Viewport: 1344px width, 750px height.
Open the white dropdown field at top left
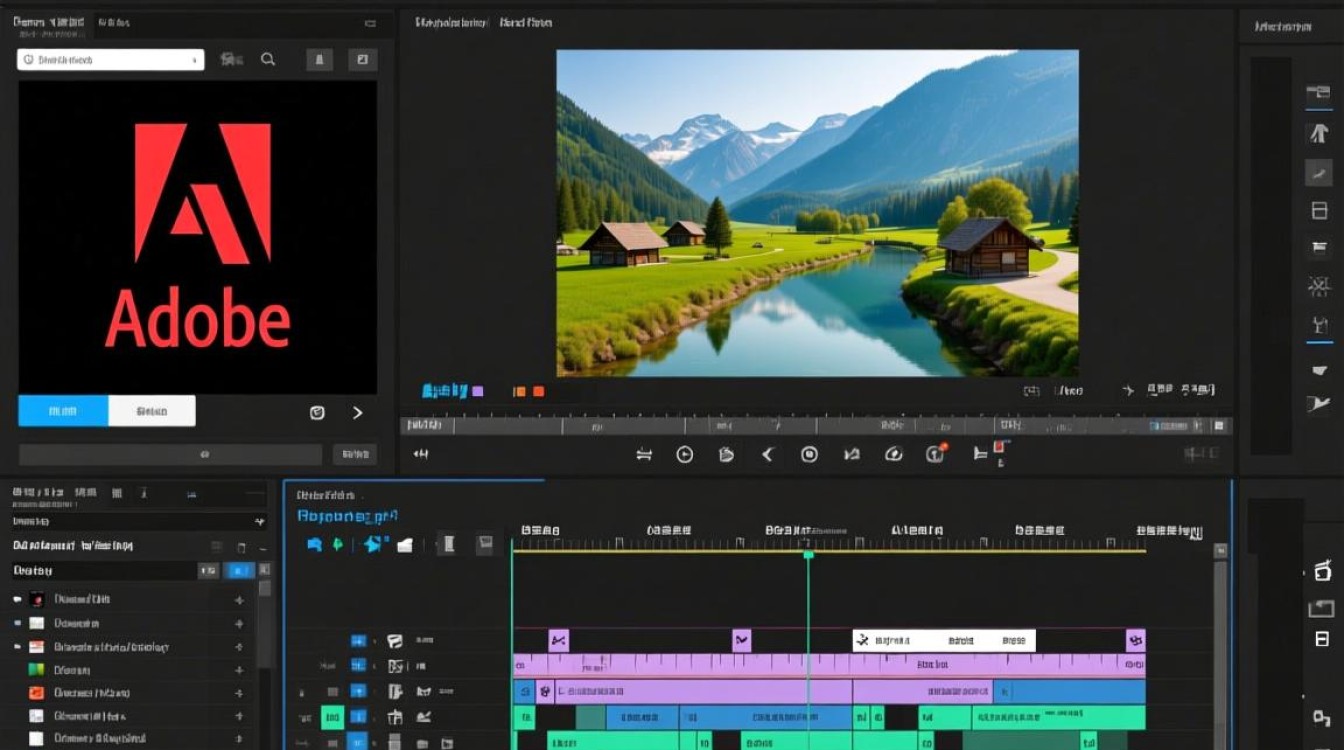(x=111, y=60)
